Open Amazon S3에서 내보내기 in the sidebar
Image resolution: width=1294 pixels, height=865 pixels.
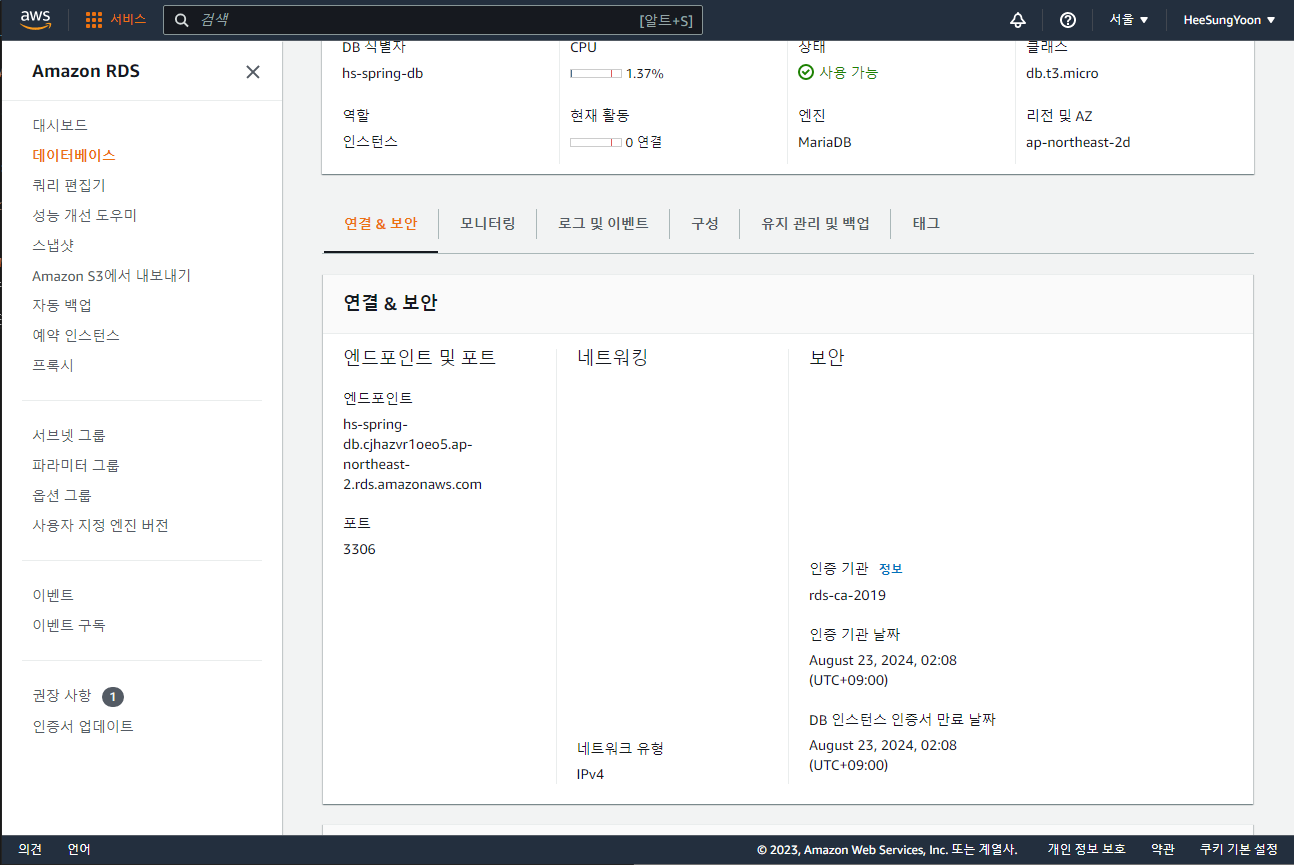pyautogui.click(x=111, y=275)
